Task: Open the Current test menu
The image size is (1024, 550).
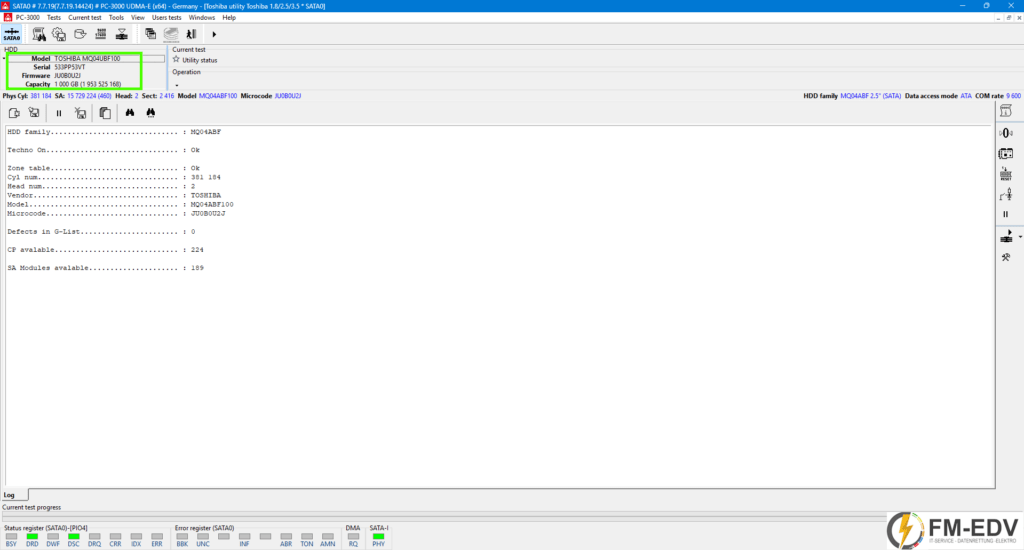Action: pos(85,18)
